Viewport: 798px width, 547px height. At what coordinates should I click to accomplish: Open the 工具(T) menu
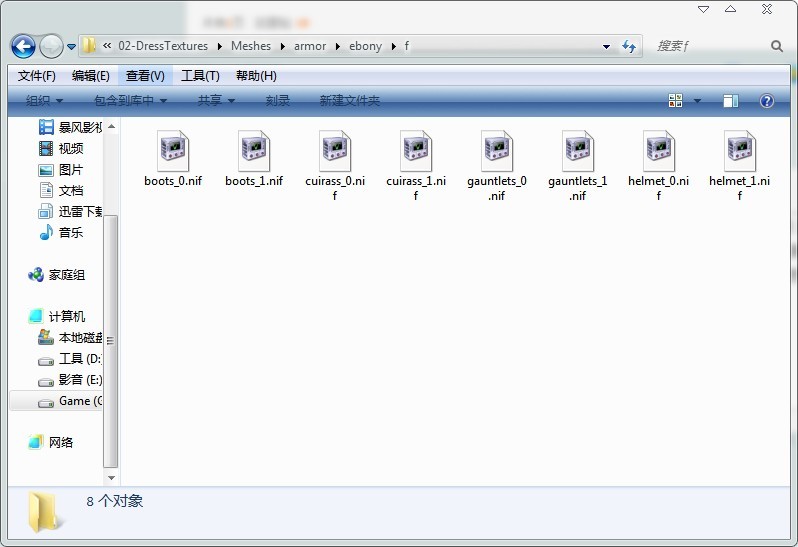(200, 76)
